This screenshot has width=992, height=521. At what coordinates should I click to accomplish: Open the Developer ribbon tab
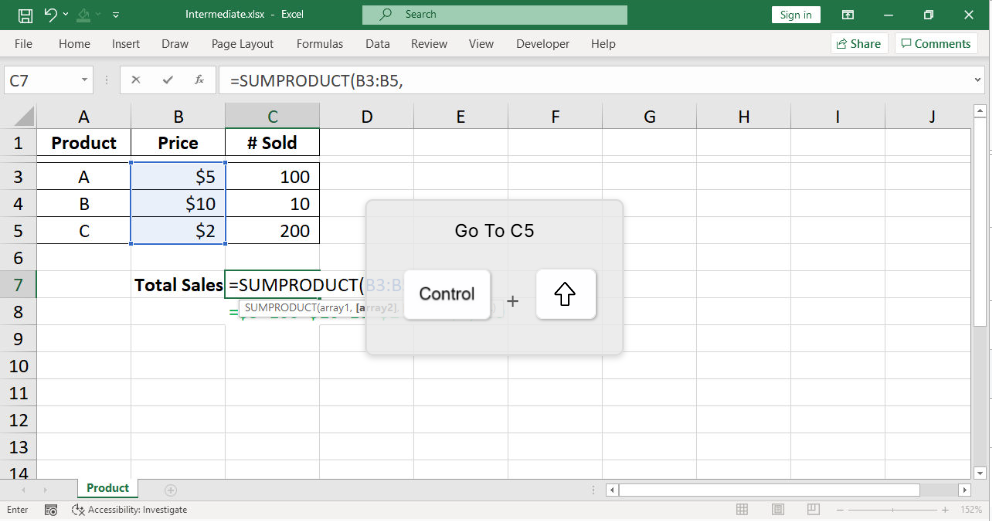pyautogui.click(x=542, y=44)
